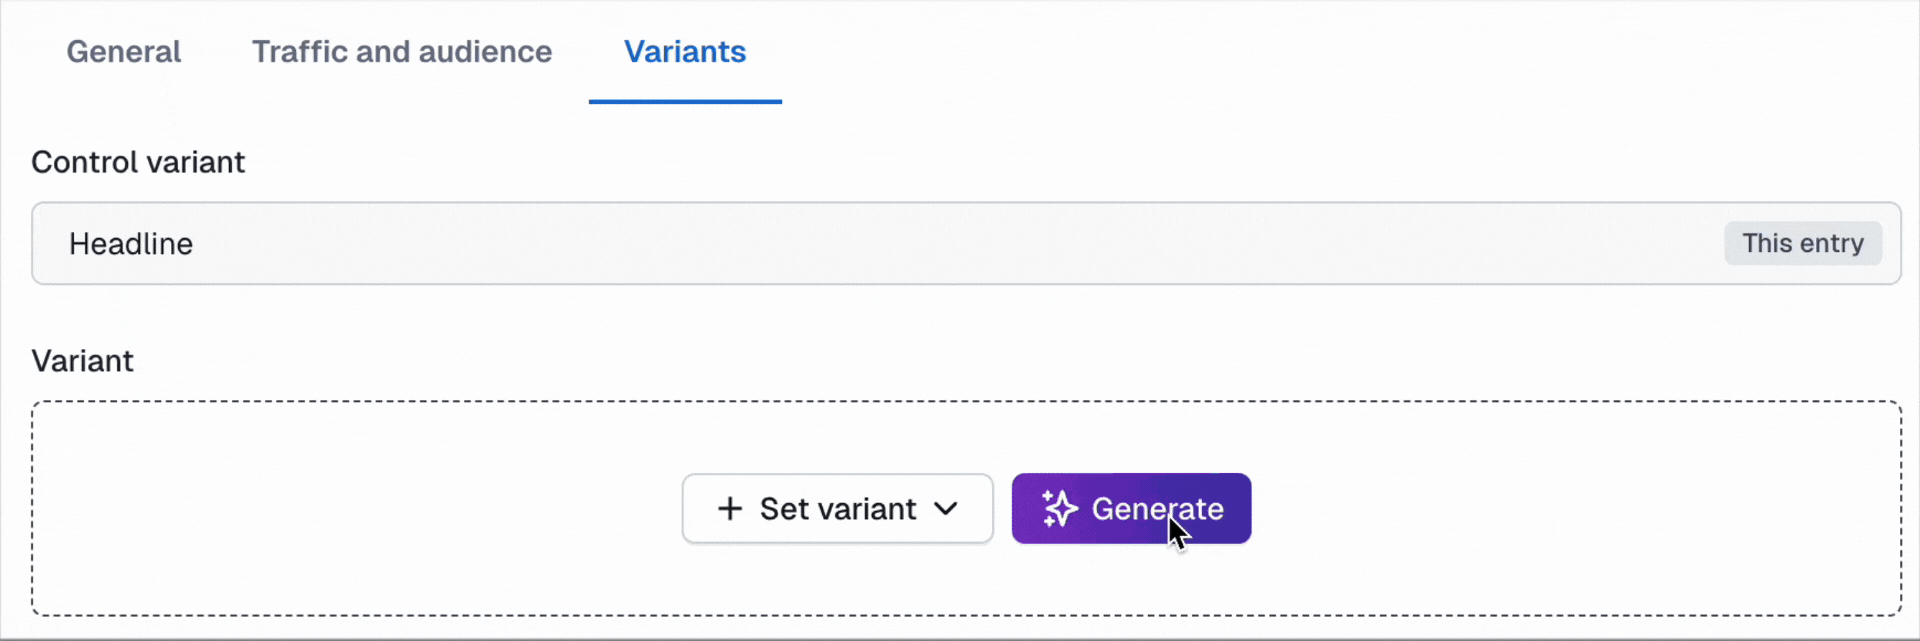Click the plus icon beside Set variant
Screen dimensions: 1920x641
coord(730,509)
